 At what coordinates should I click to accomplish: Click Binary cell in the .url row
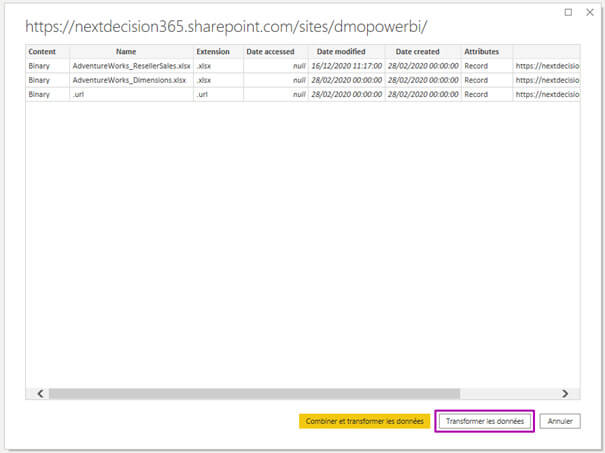(x=47, y=95)
